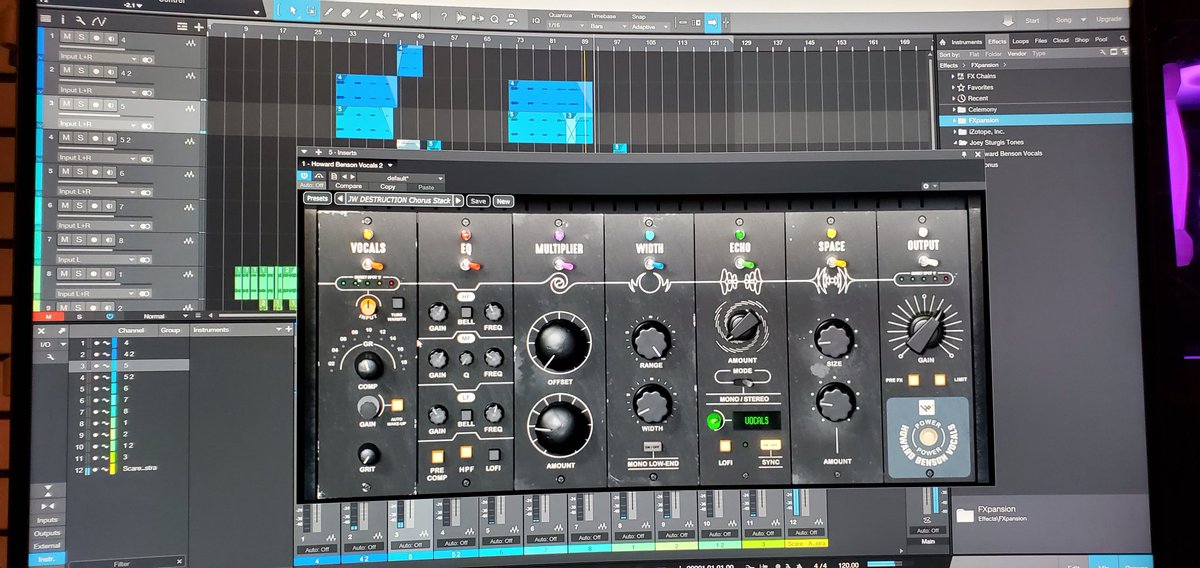Screen dimensions: 1200x568
Task: Click the OUTPUT GAIN knob
Action: 925,332
